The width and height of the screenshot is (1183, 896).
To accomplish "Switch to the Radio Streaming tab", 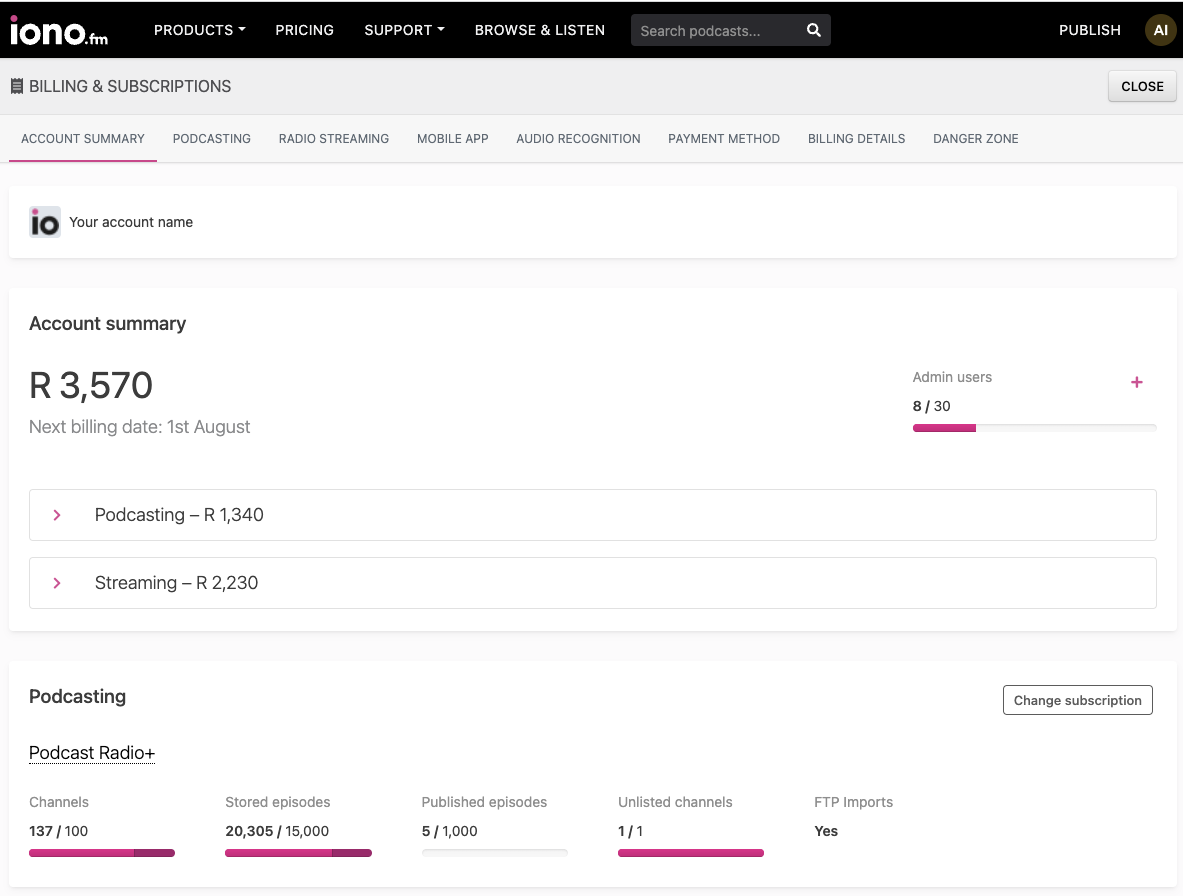I will (x=333, y=139).
